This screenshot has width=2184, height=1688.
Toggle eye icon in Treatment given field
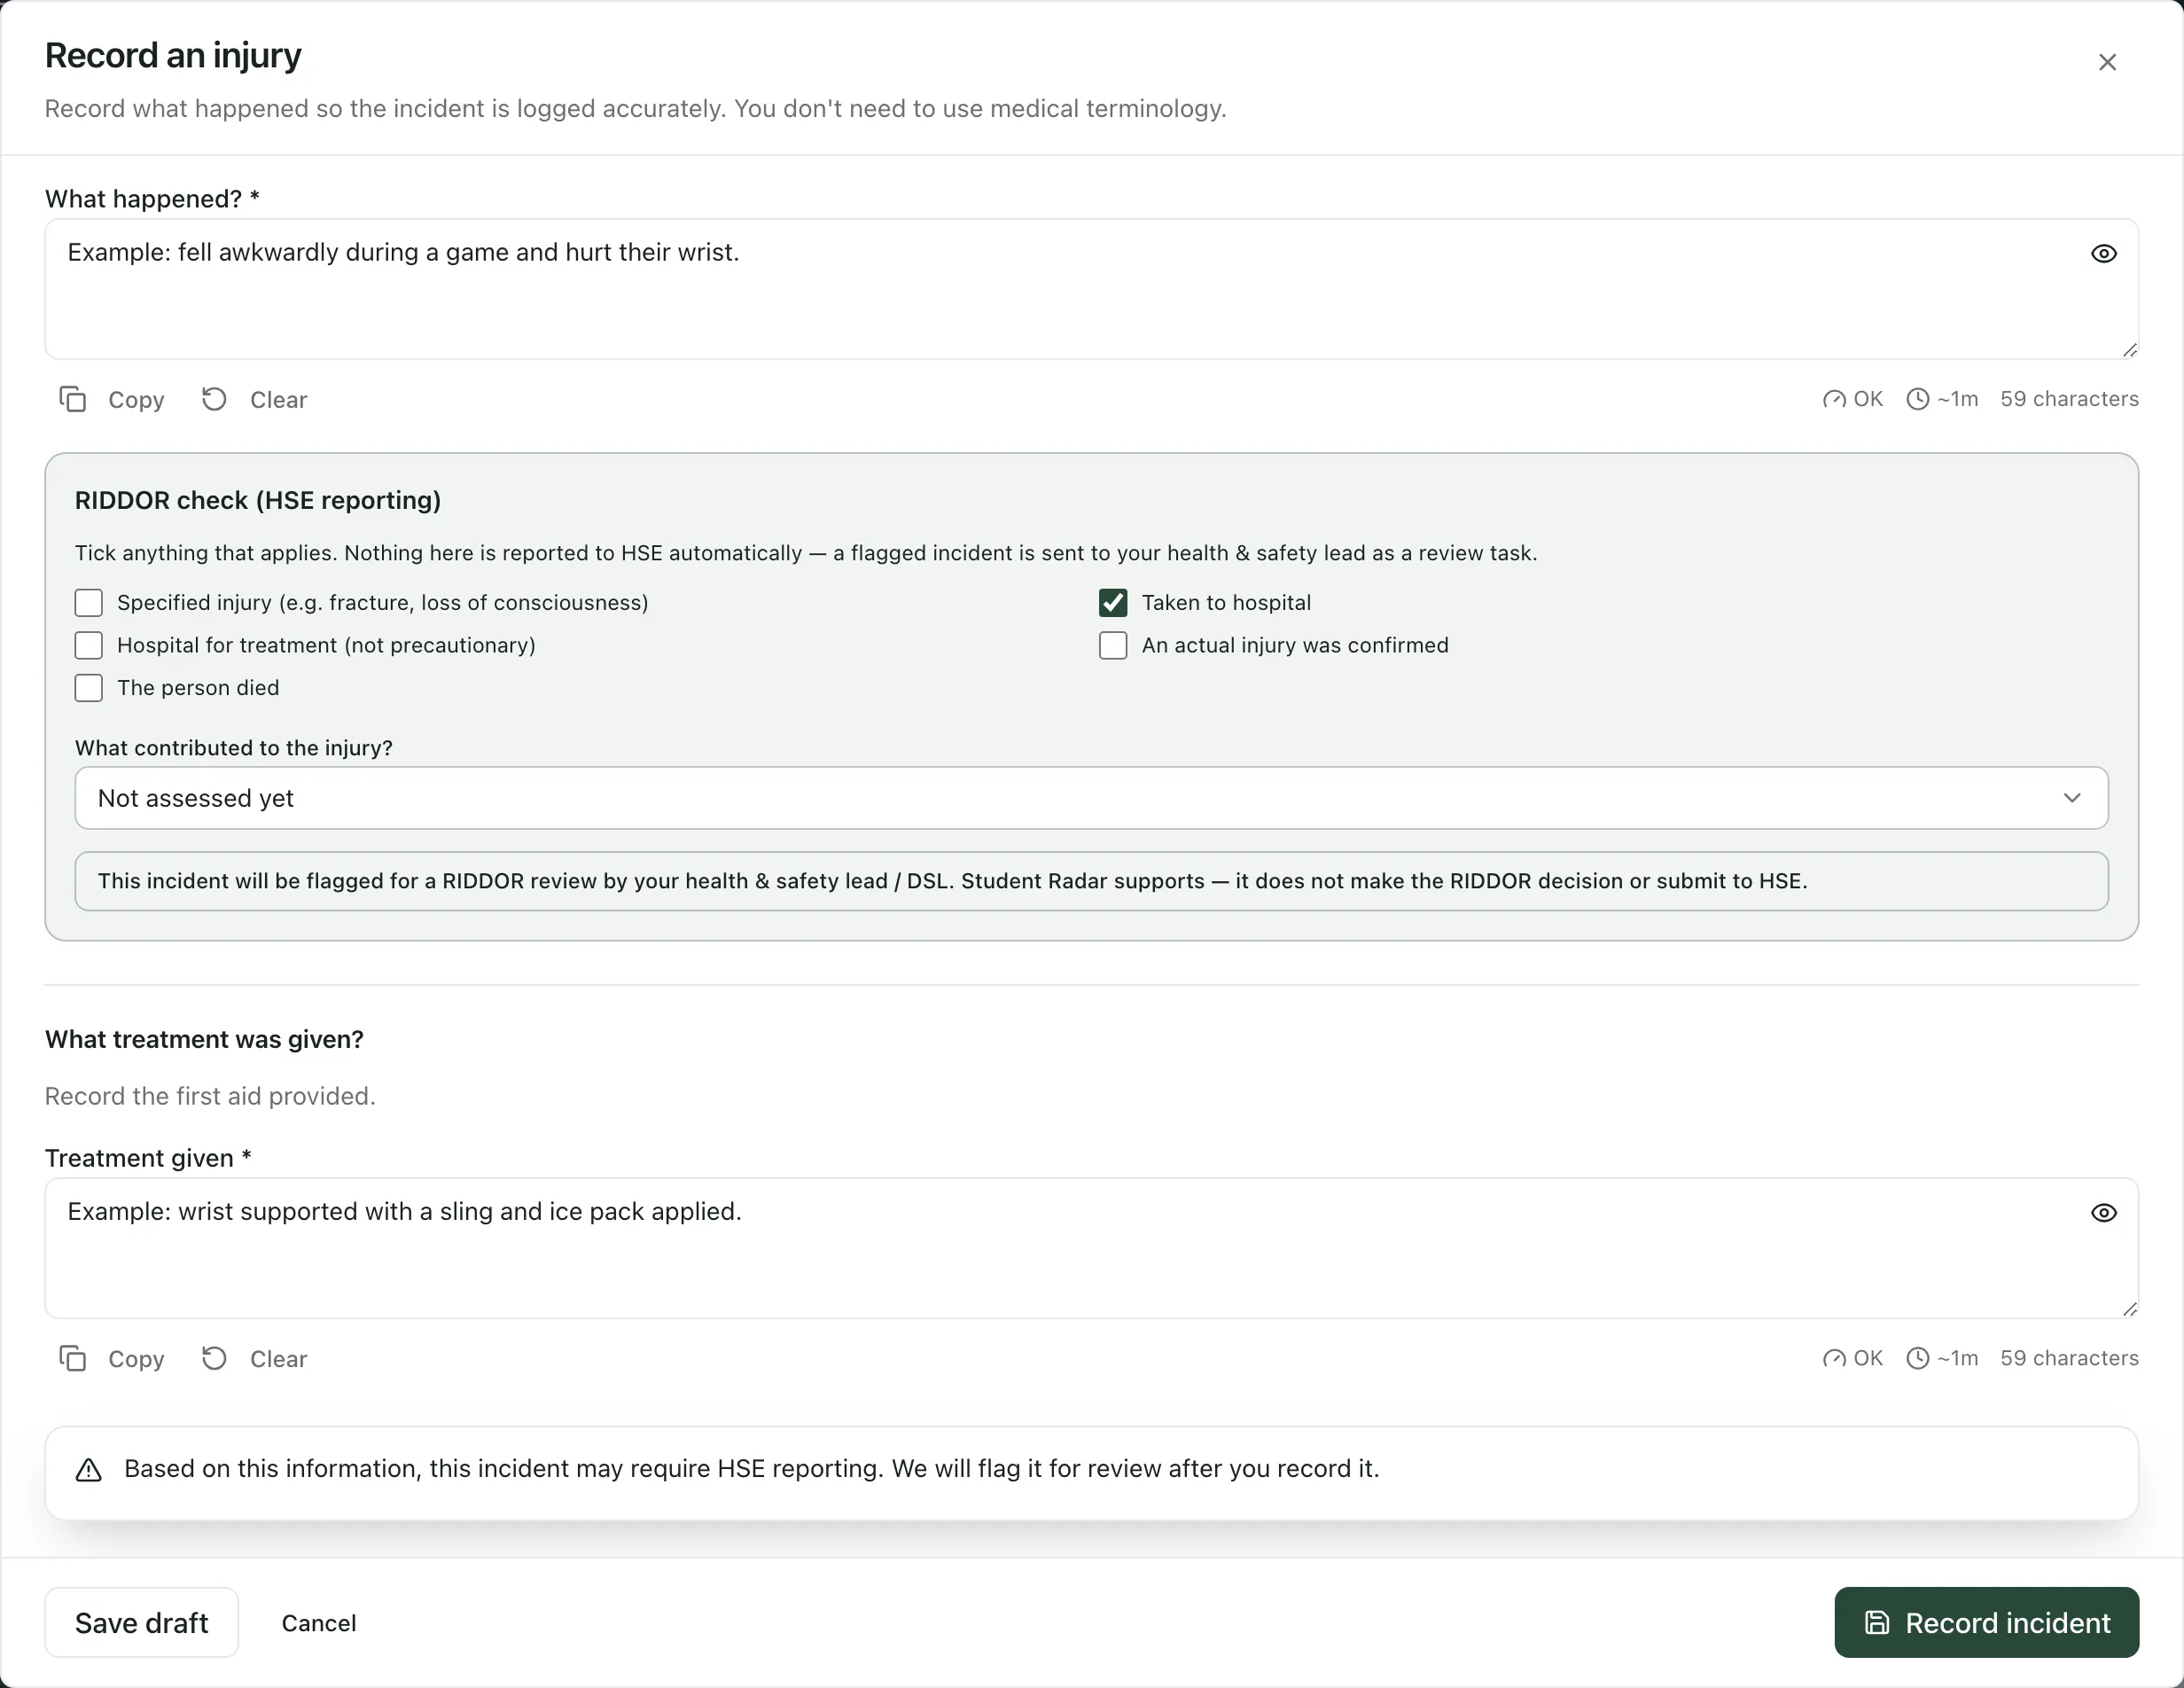(2103, 1213)
